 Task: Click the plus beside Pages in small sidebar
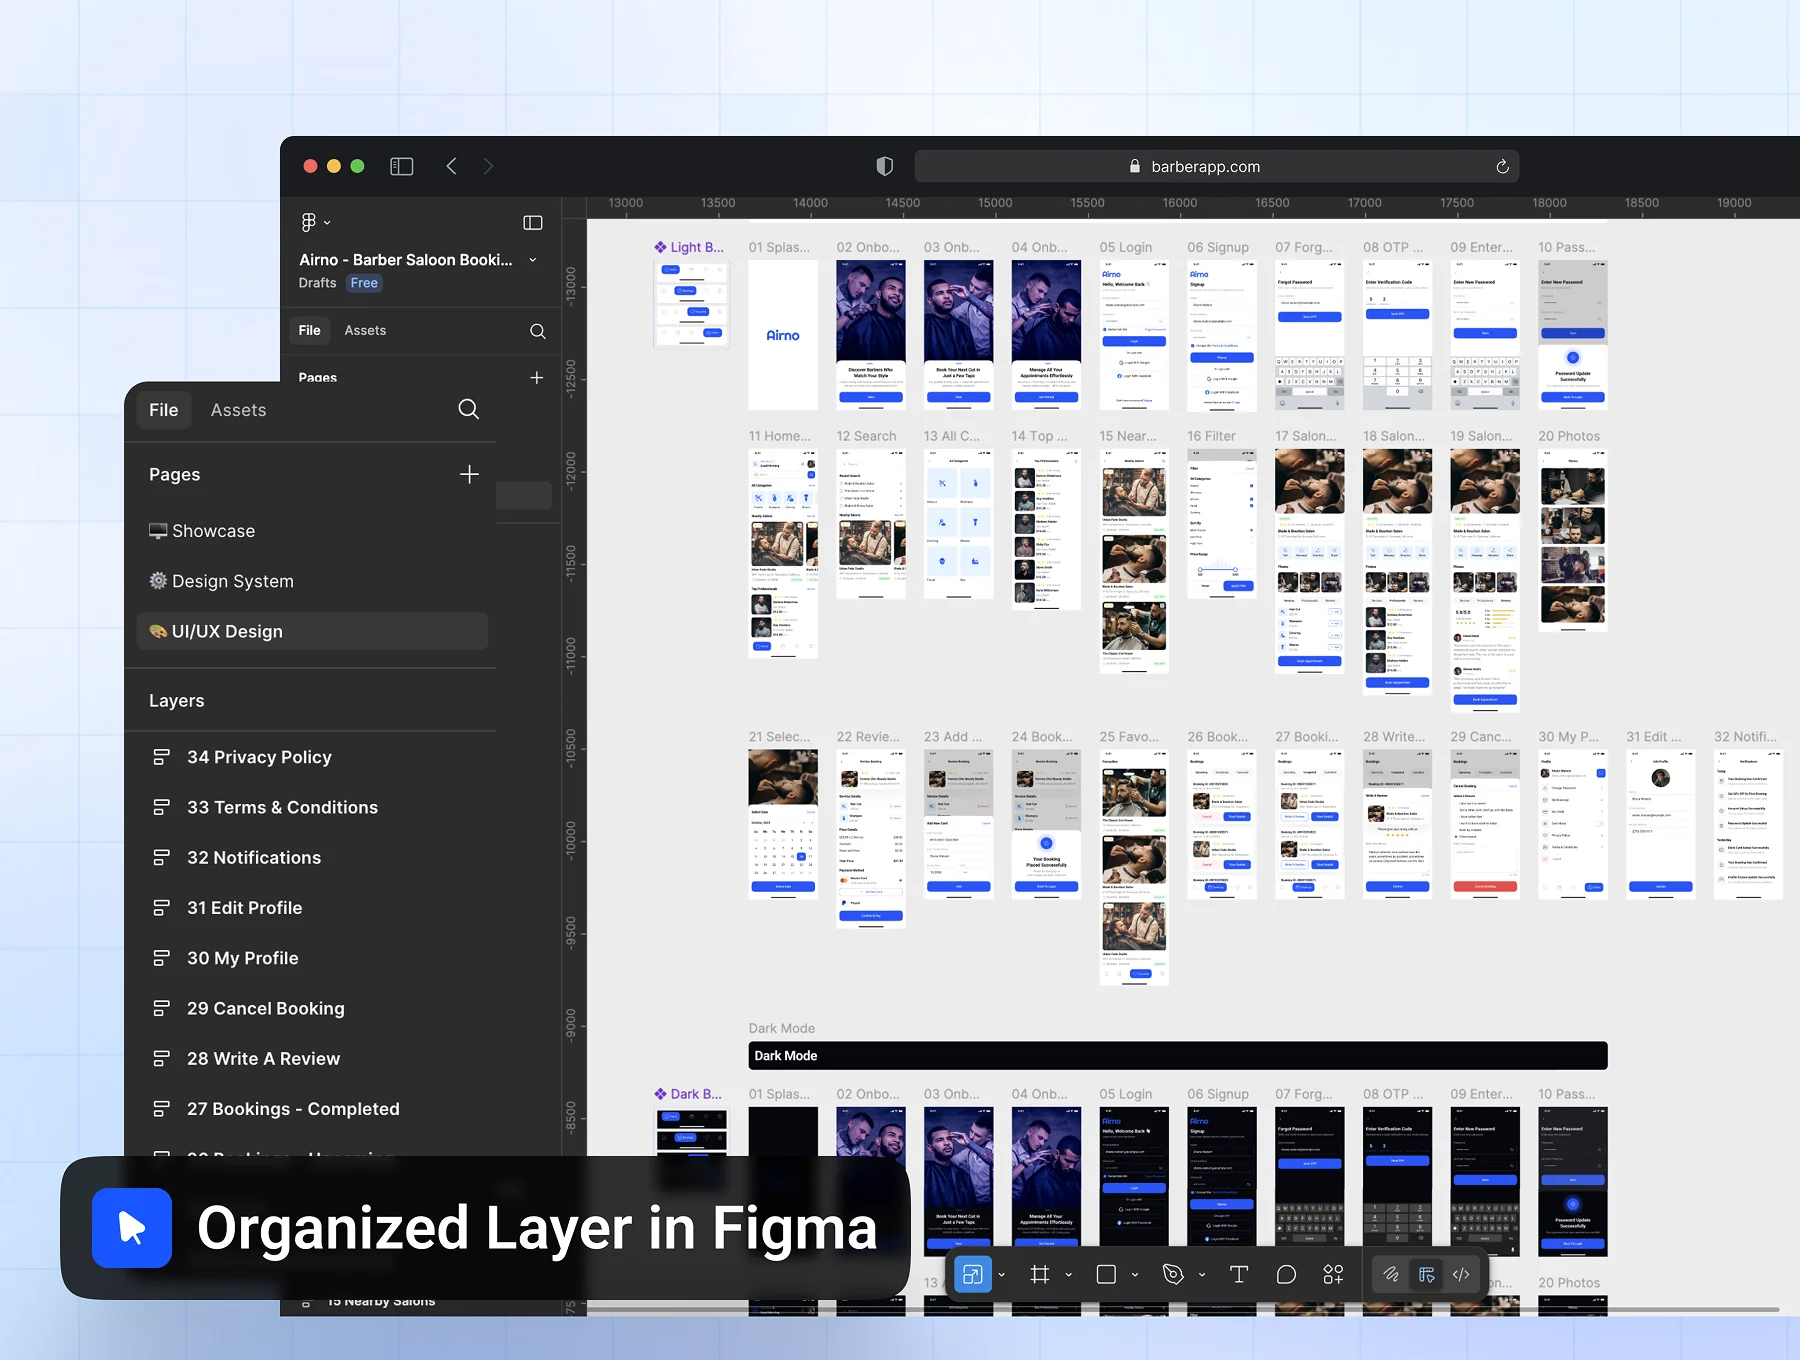coord(537,377)
